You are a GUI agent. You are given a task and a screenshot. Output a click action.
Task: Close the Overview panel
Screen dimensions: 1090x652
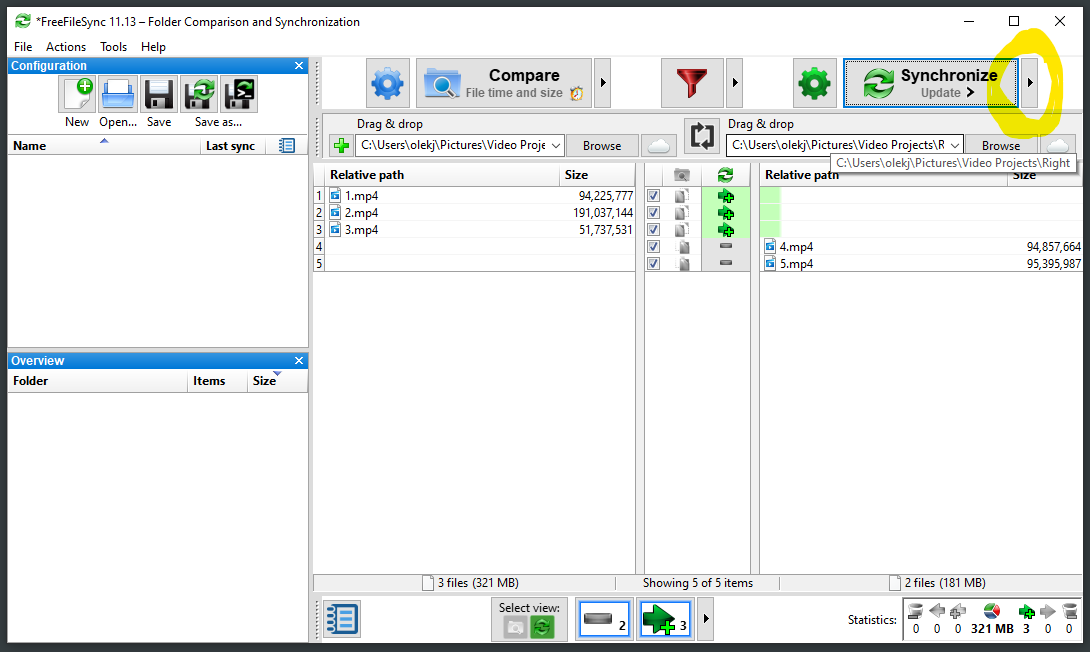(x=298, y=361)
